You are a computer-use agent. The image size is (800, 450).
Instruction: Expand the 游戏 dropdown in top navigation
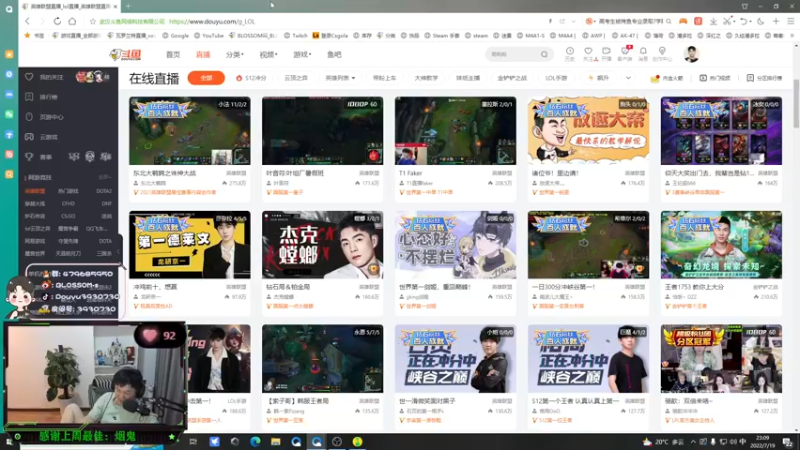[x=302, y=54]
